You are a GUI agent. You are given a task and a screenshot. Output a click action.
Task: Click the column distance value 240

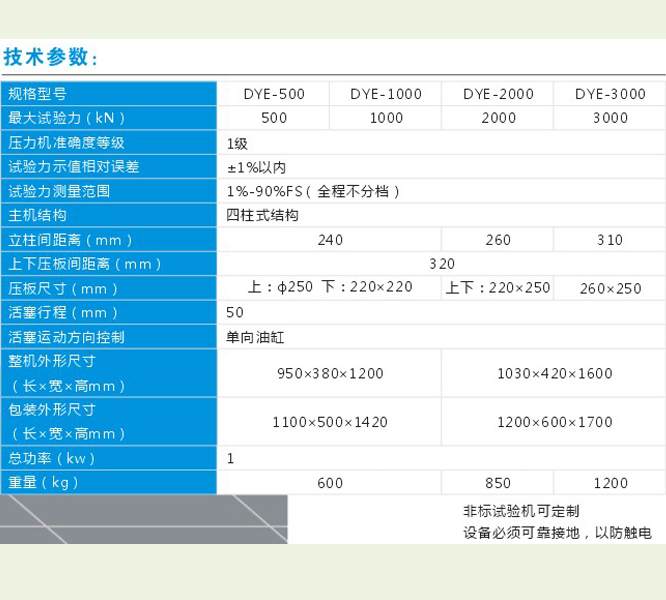pos(330,240)
